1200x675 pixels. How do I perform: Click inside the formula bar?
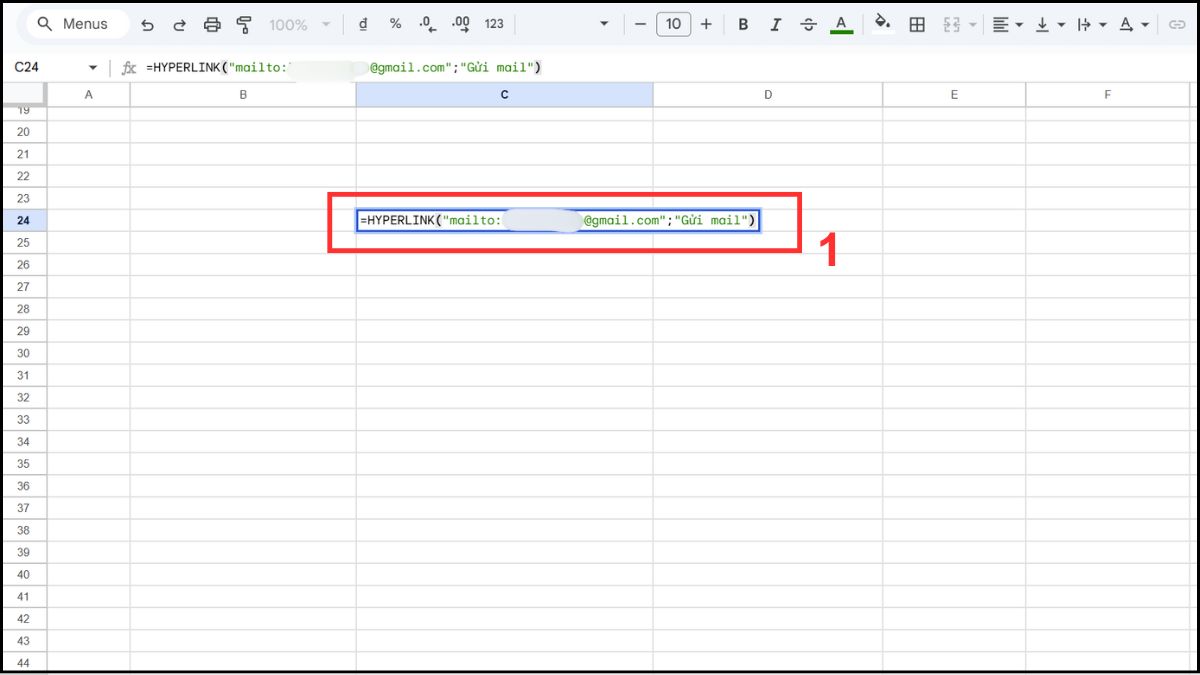coord(400,67)
